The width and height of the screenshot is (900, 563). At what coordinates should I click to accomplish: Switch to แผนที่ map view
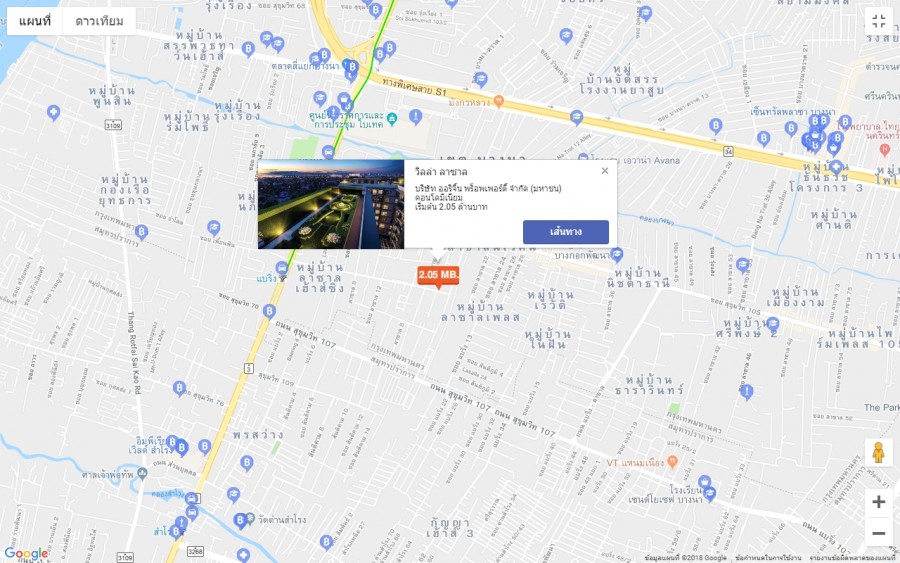click(34, 21)
